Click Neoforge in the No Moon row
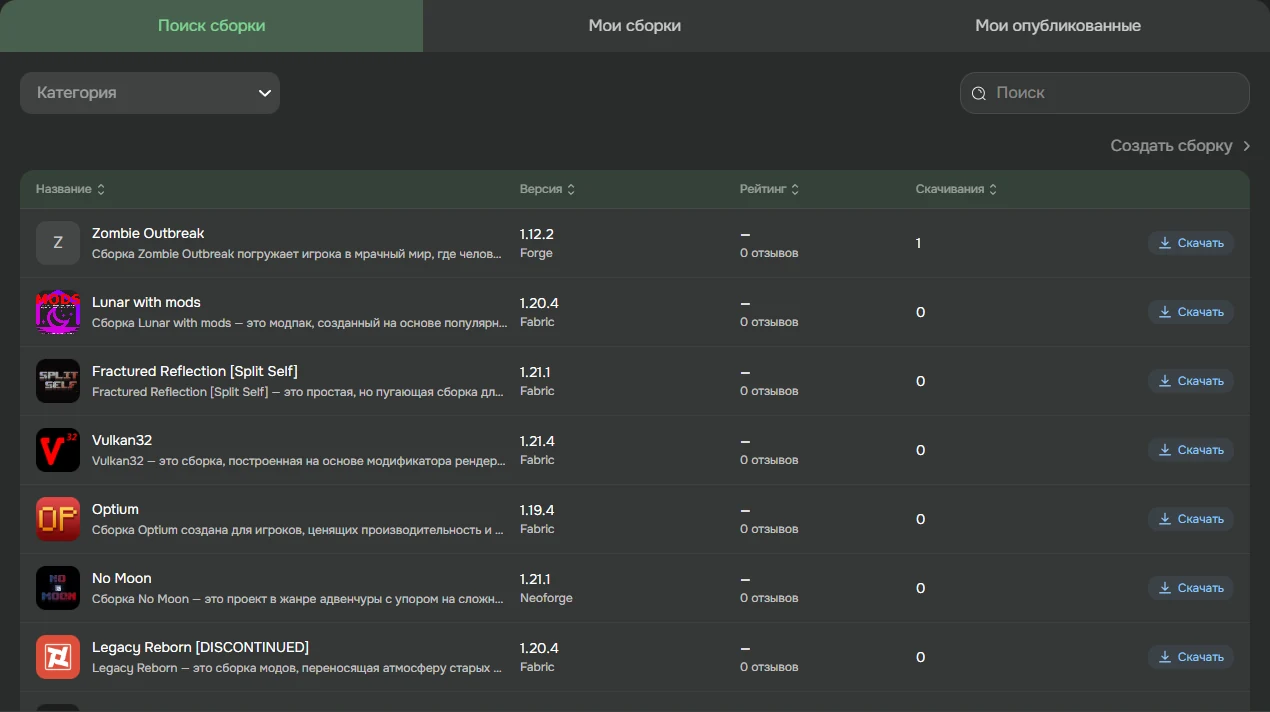Screen dimensions: 1270x712 coord(546,598)
